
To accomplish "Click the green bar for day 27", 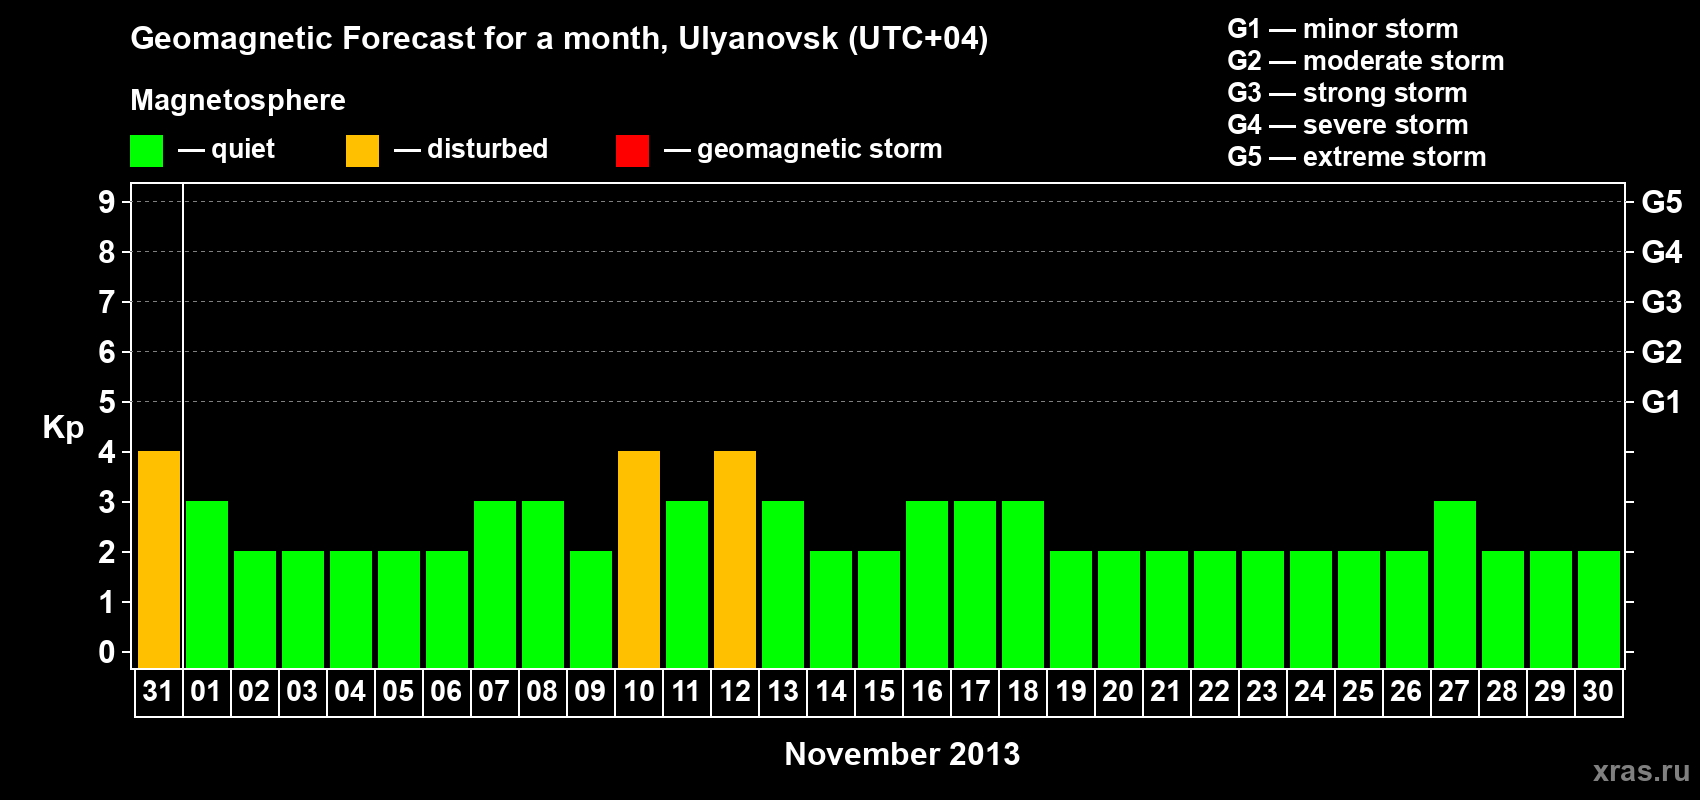I will (x=1455, y=585).
